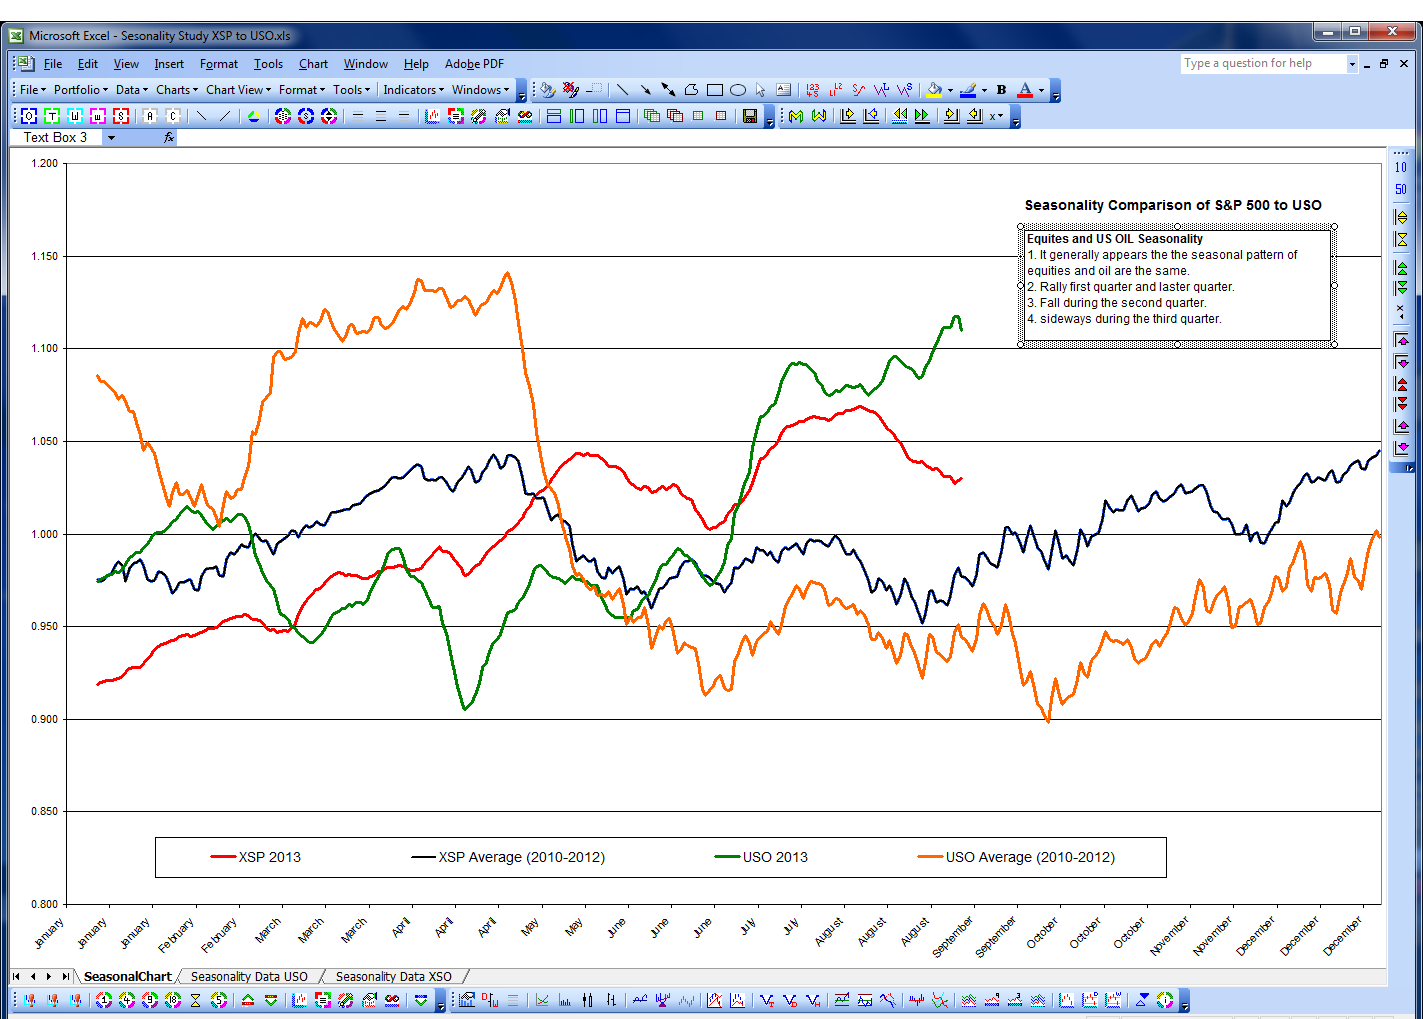
Task: Click the 50 button in side toolbar
Action: (x=1401, y=189)
